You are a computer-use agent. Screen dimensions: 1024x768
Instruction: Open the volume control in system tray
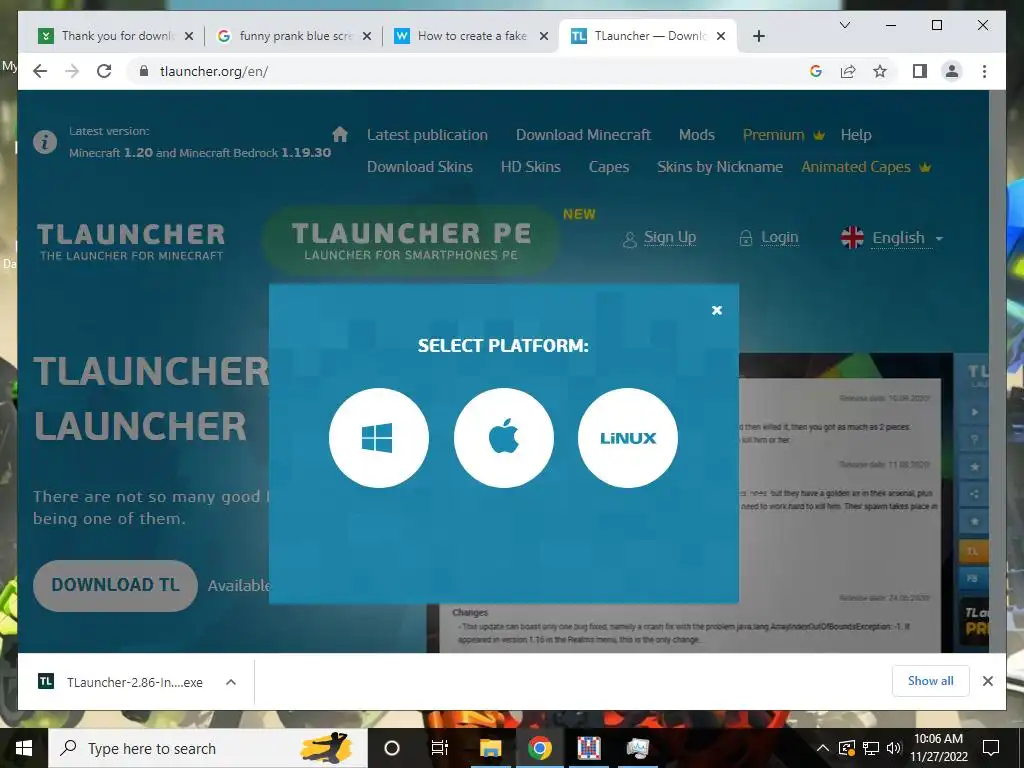click(893, 748)
